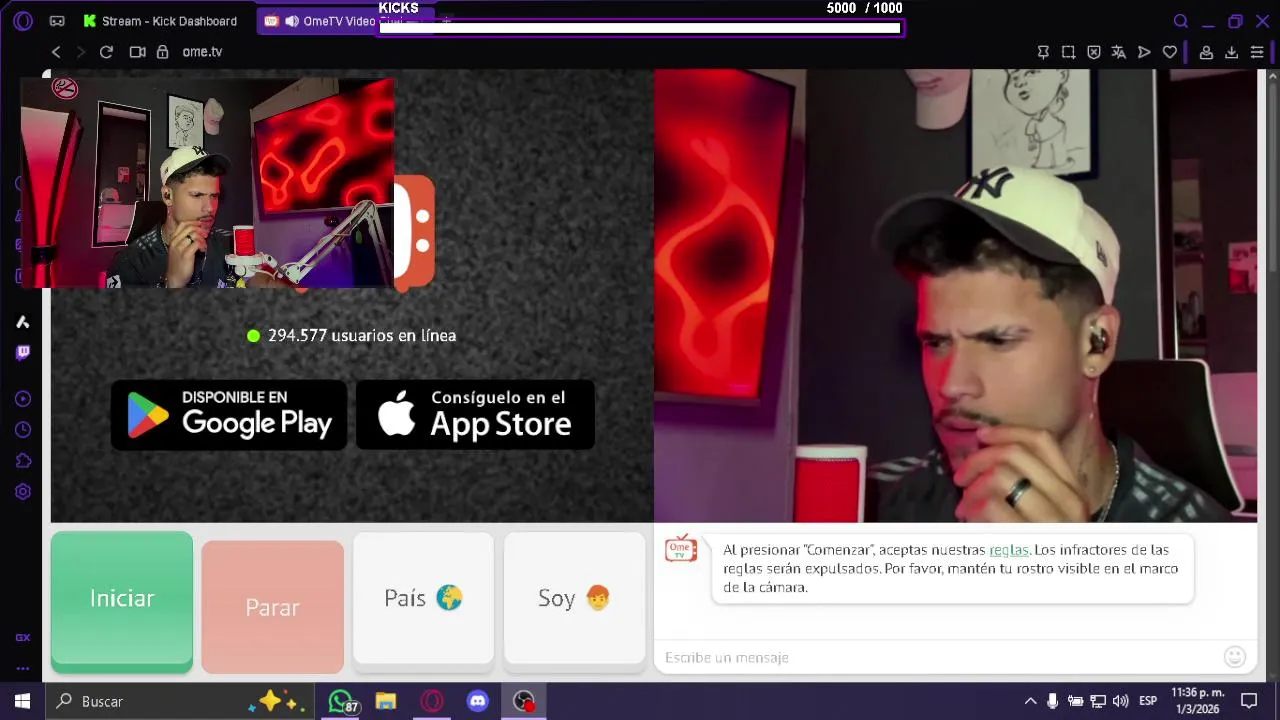Screen dimensions: 1280x720
Task: Click the Buscar taskbar search box
Action: (180, 701)
